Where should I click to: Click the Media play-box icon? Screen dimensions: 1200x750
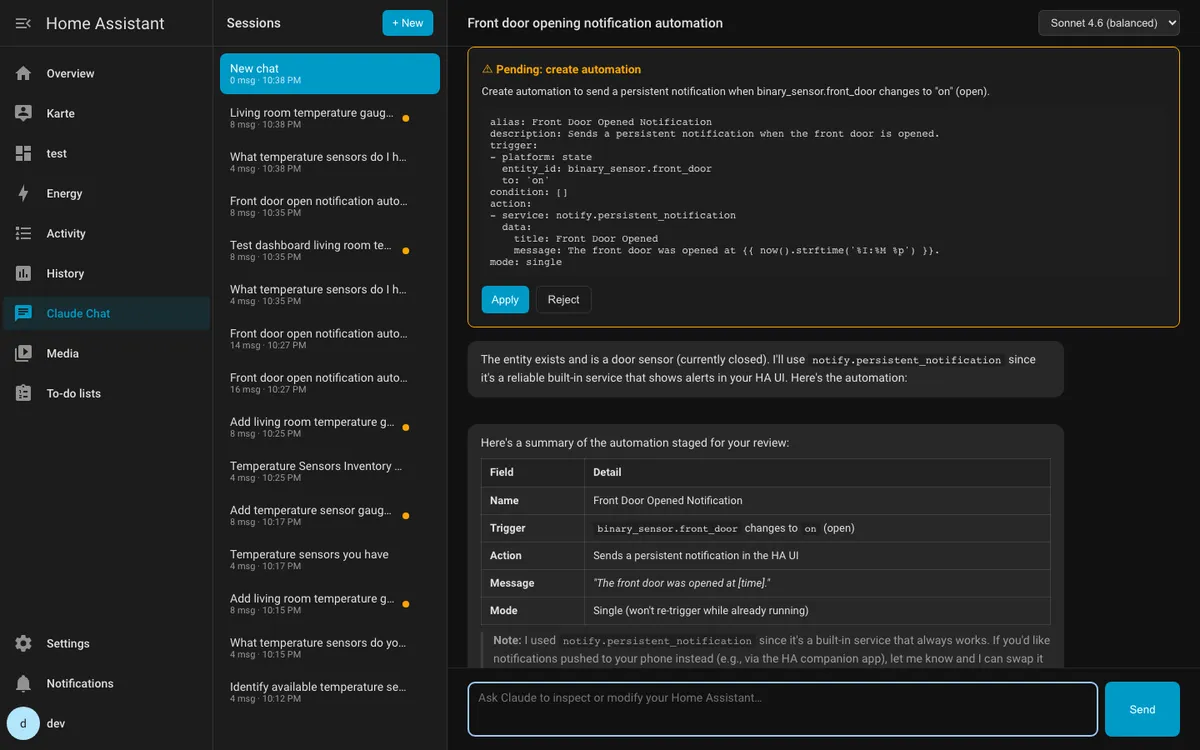click(24, 353)
